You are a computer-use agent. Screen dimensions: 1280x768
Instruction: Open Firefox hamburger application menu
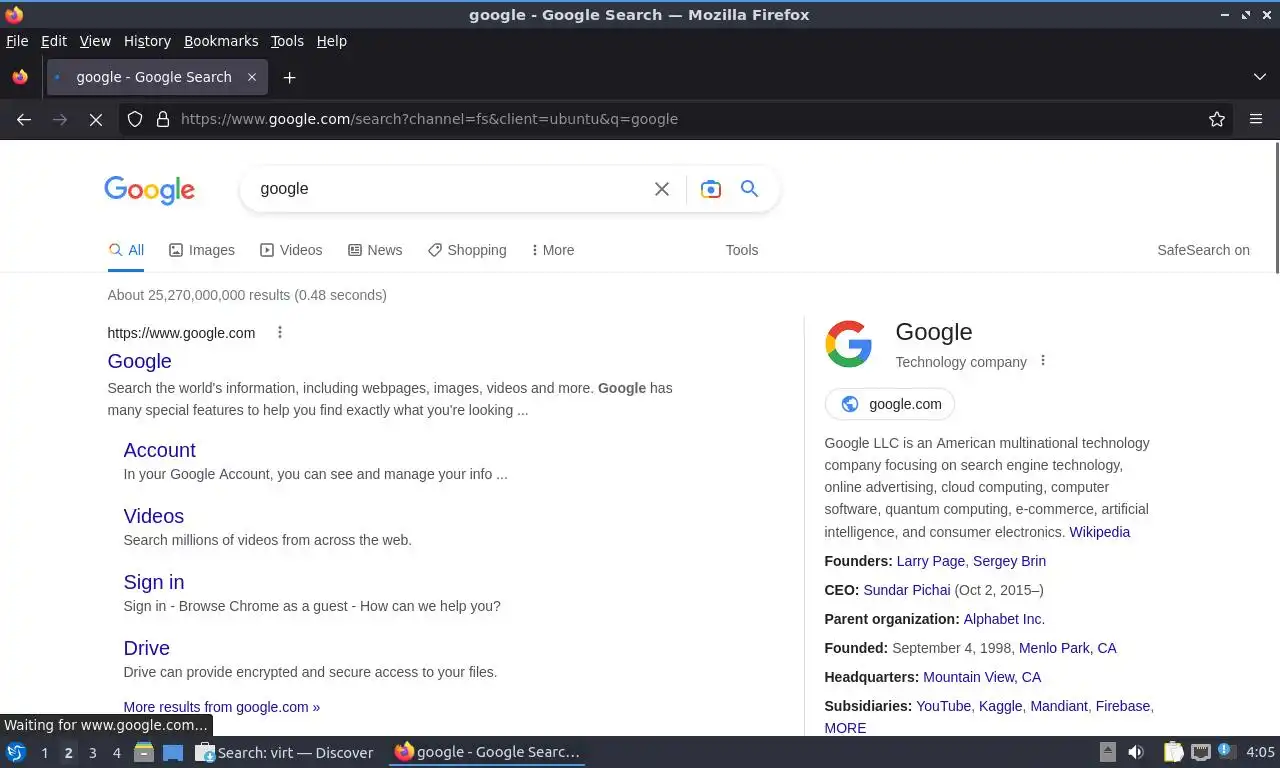click(1256, 119)
